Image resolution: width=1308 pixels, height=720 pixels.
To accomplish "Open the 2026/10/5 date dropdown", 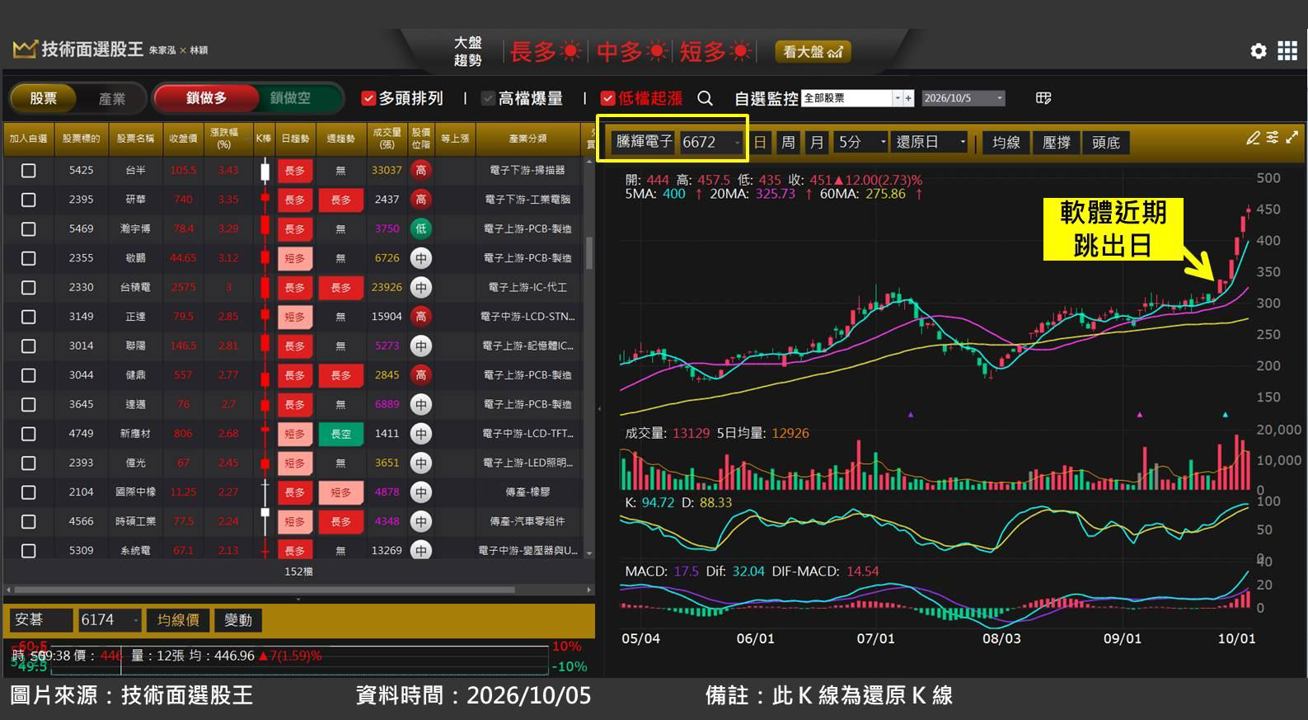I will 963,98.
